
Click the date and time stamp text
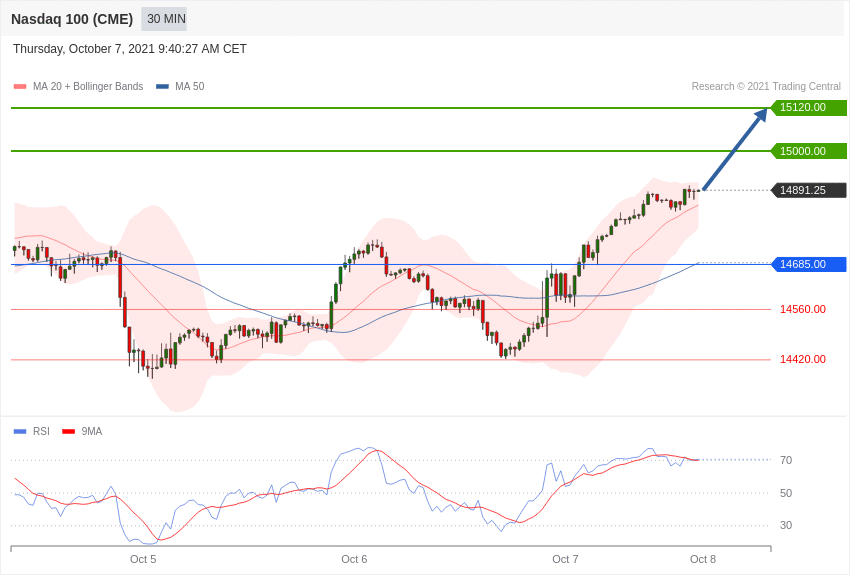click(130, 49)
